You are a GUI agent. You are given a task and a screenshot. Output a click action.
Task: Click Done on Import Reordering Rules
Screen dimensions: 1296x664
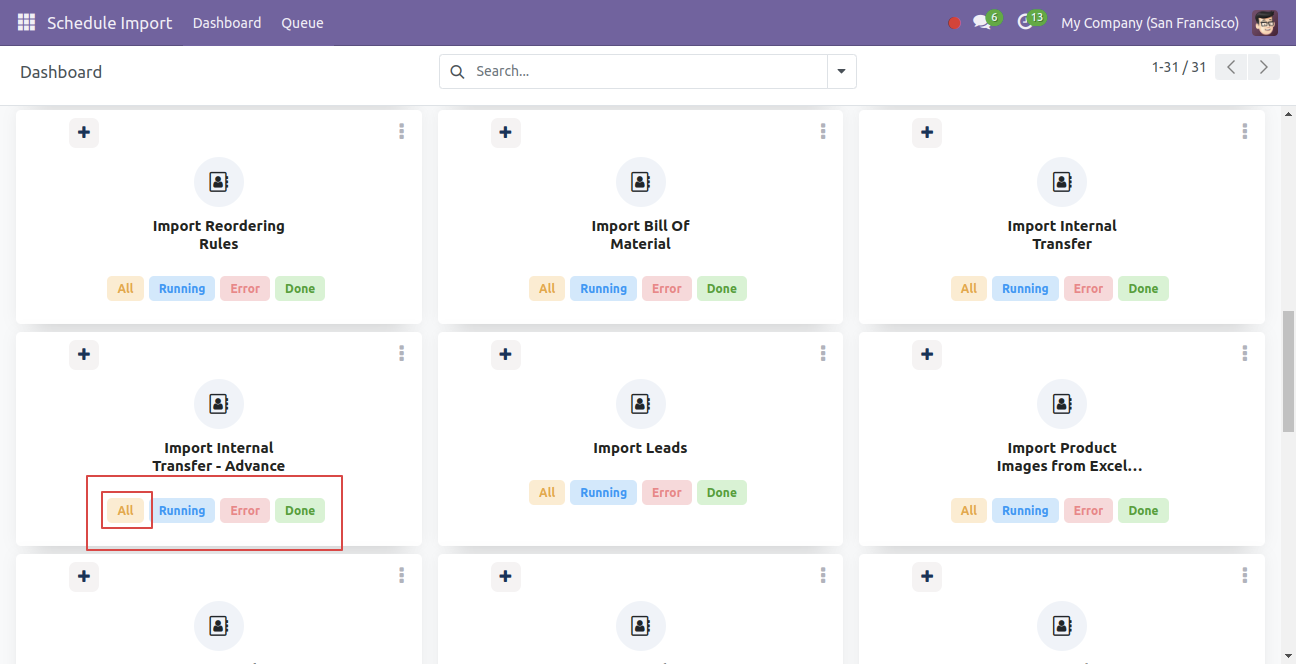[300, 289]
